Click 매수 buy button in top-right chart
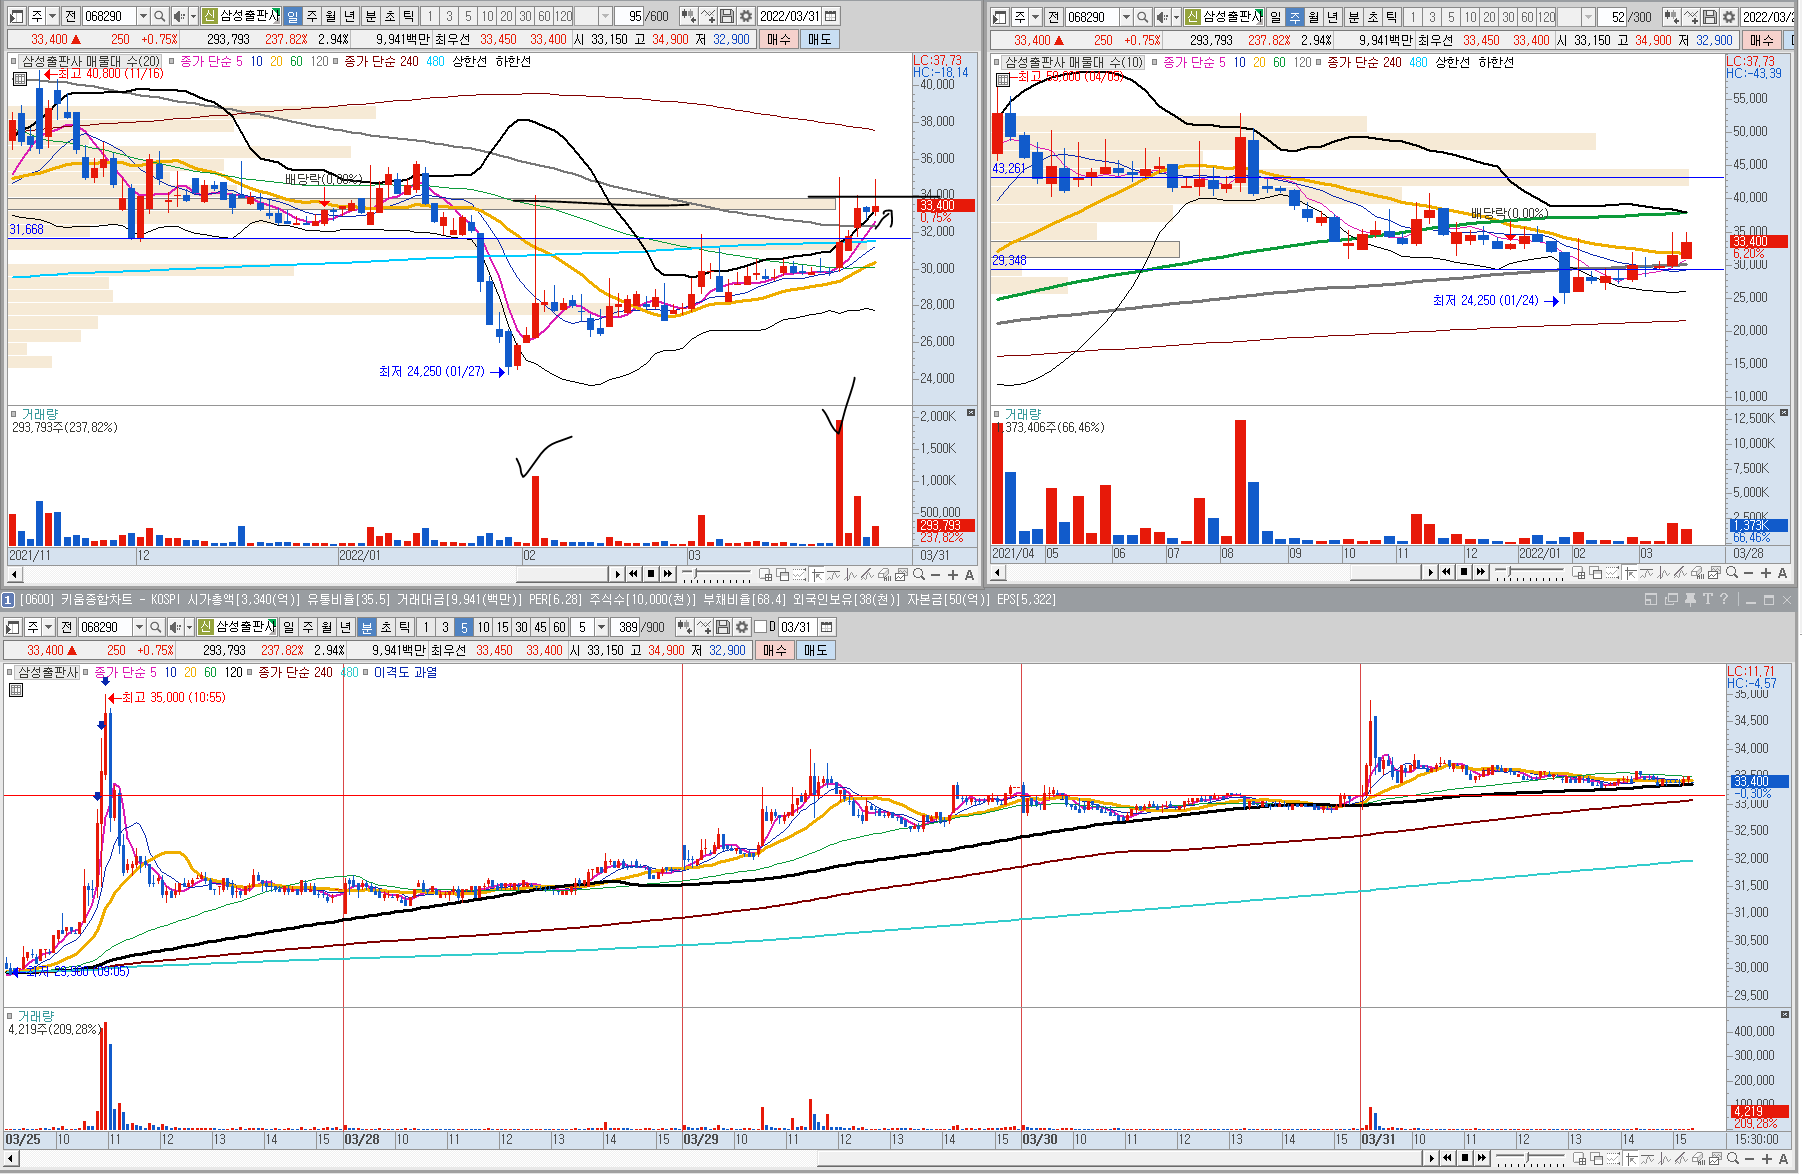Viewport: 1802px width, 1175px height. [1762, 40]
